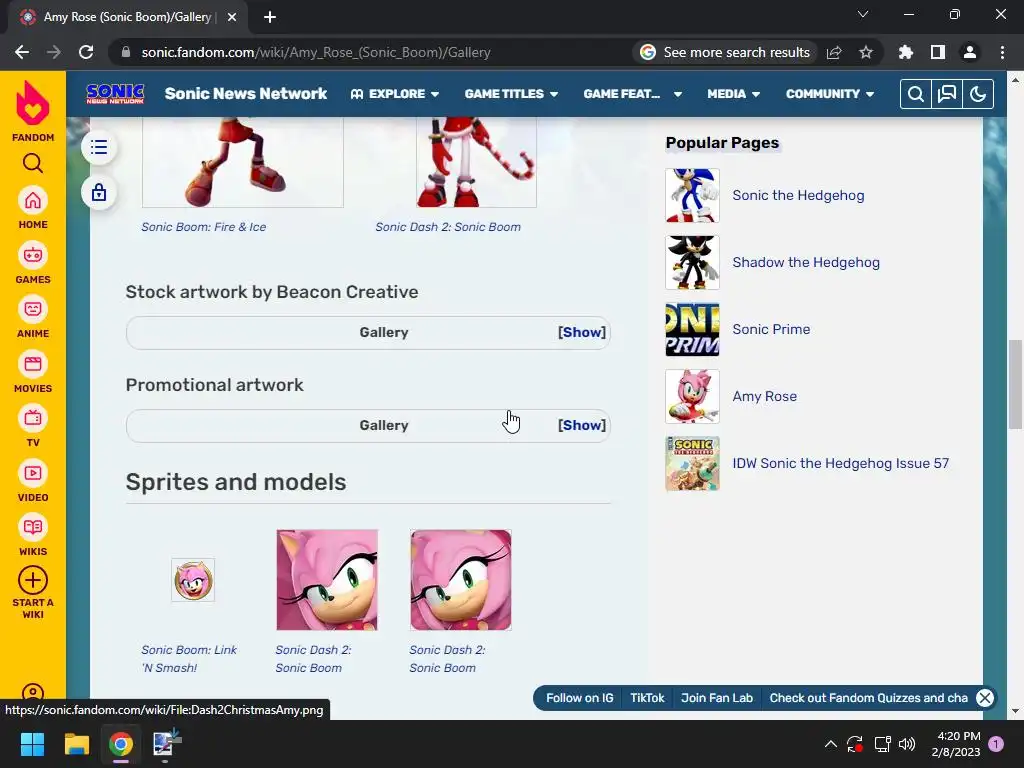Screen dimensions: 1024x768
Task: Click Check out Fandom Quizzes link
Action: click(x=869, y=697)
